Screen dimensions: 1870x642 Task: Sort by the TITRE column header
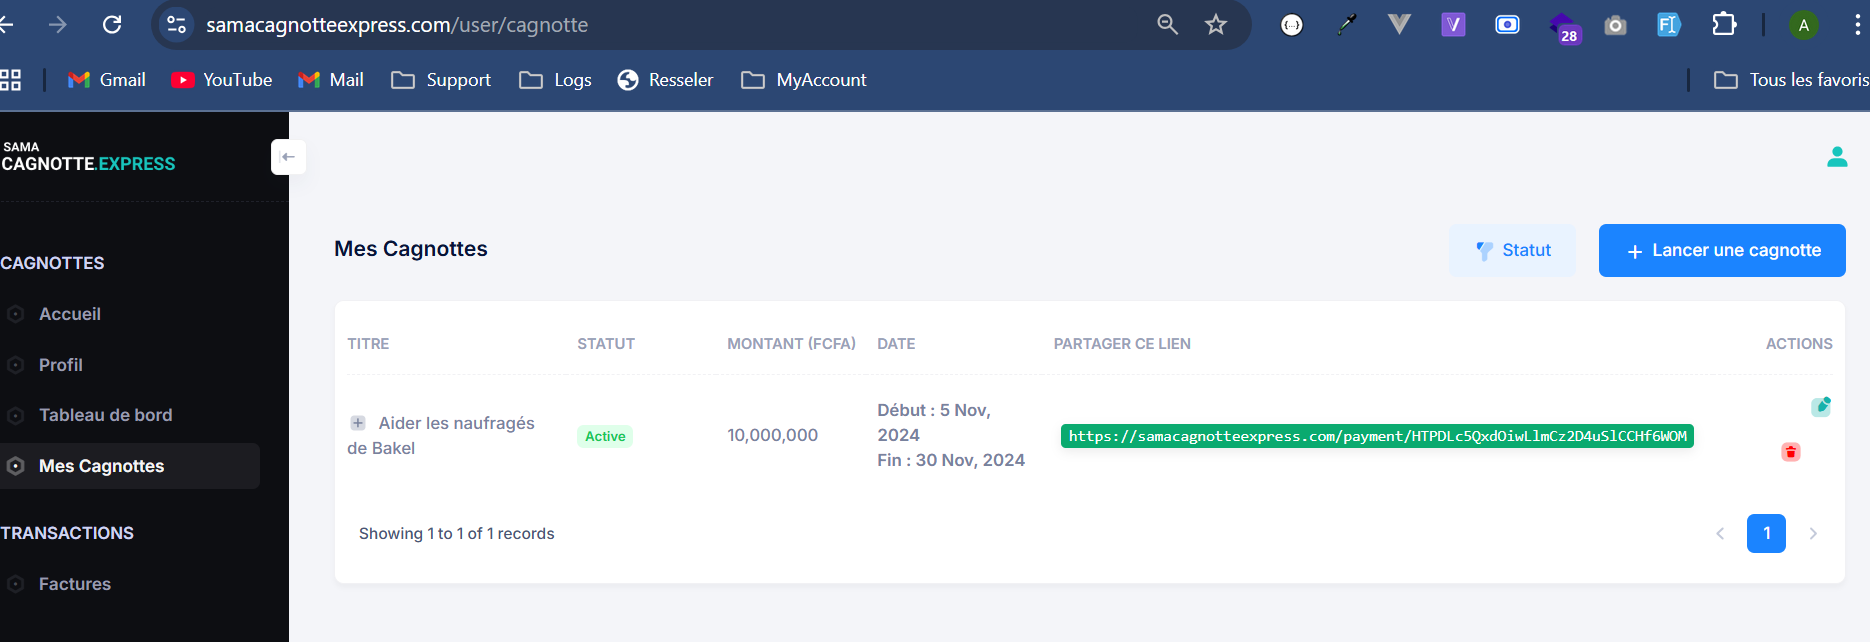click(x=368, y=344)
